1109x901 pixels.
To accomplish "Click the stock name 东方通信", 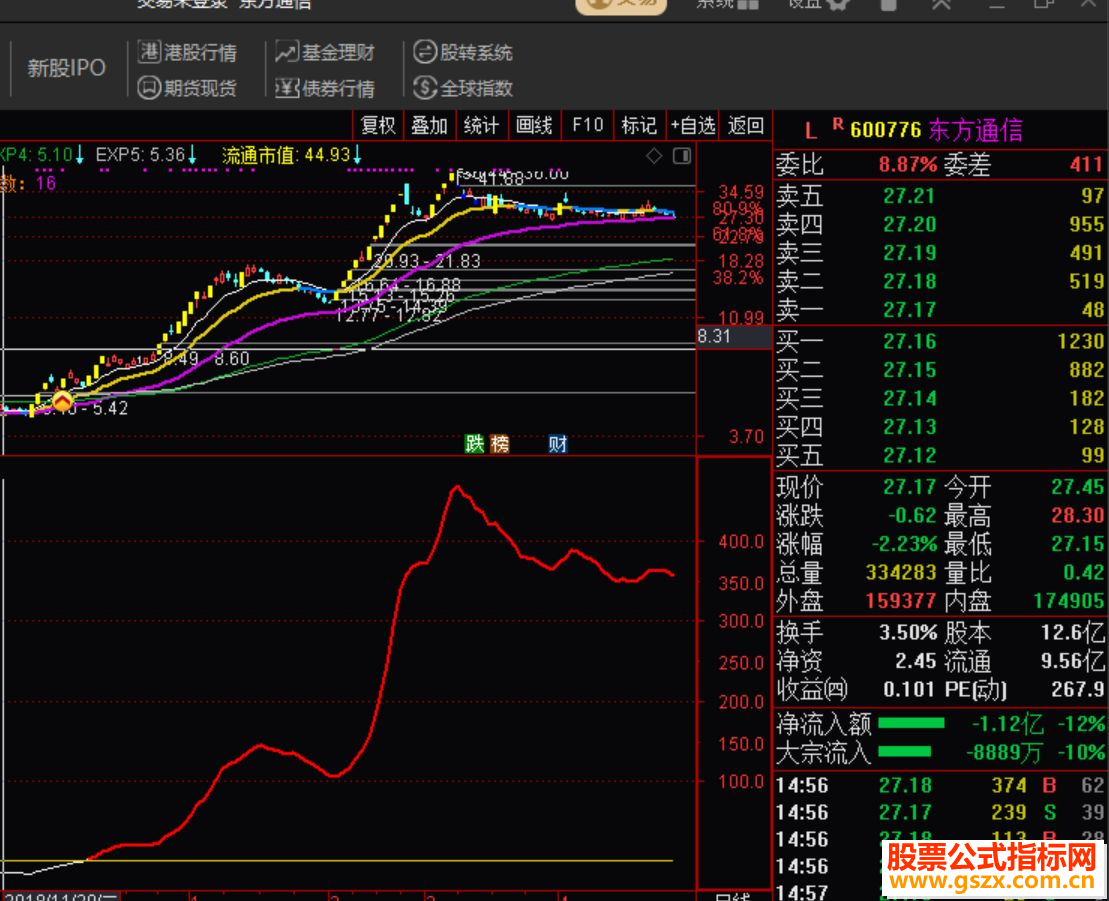I will click(976, 130).
